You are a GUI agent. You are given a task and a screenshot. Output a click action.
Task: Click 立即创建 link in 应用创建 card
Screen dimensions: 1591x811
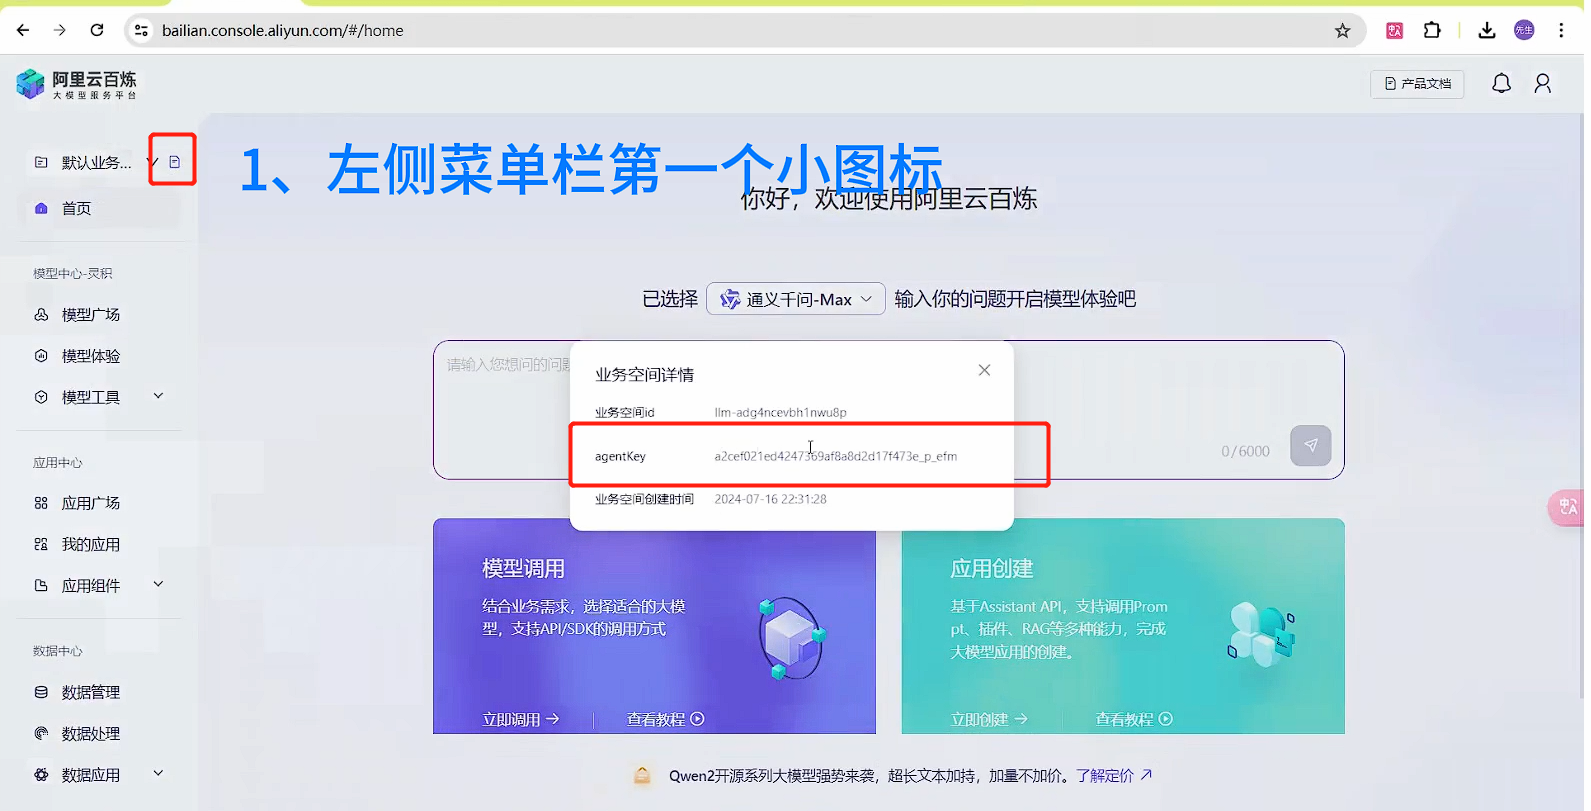click(989, 719)
